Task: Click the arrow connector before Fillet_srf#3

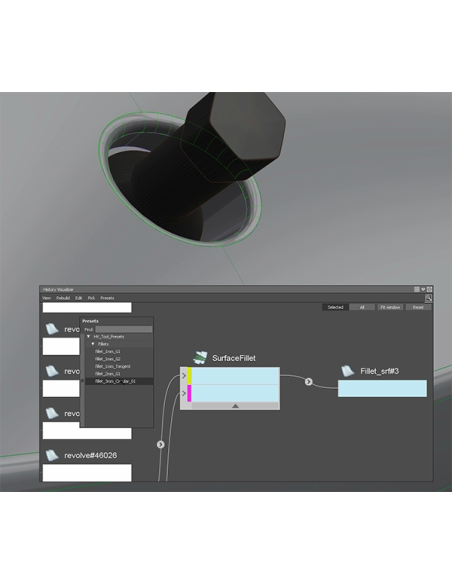Action: click(x=308, y=382)
